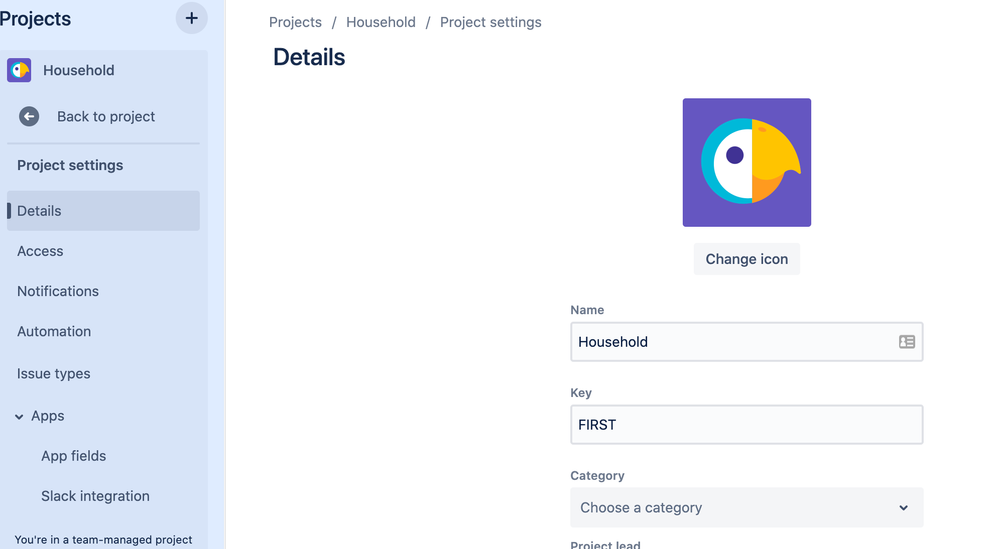Open the Choose a category dropdown
Viewport: 999px width, 549px height.
coord(747,508)
